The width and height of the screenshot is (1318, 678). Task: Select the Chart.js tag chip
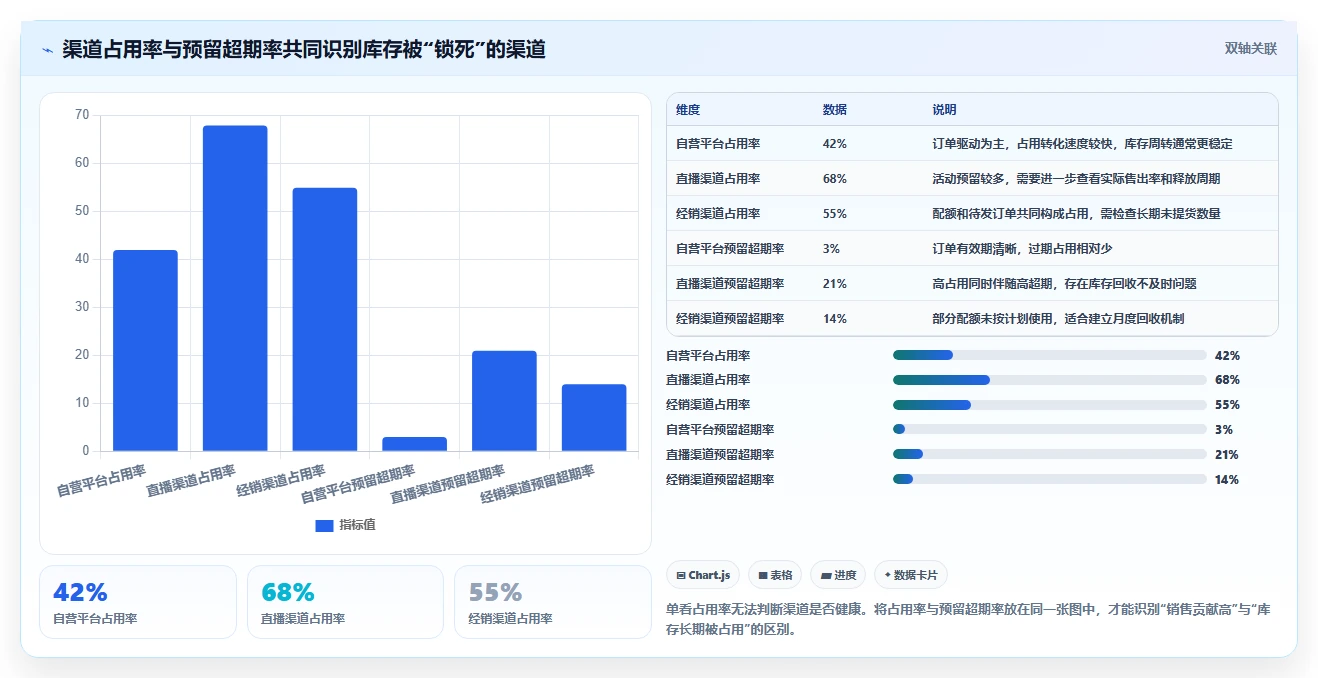point(703,575)
